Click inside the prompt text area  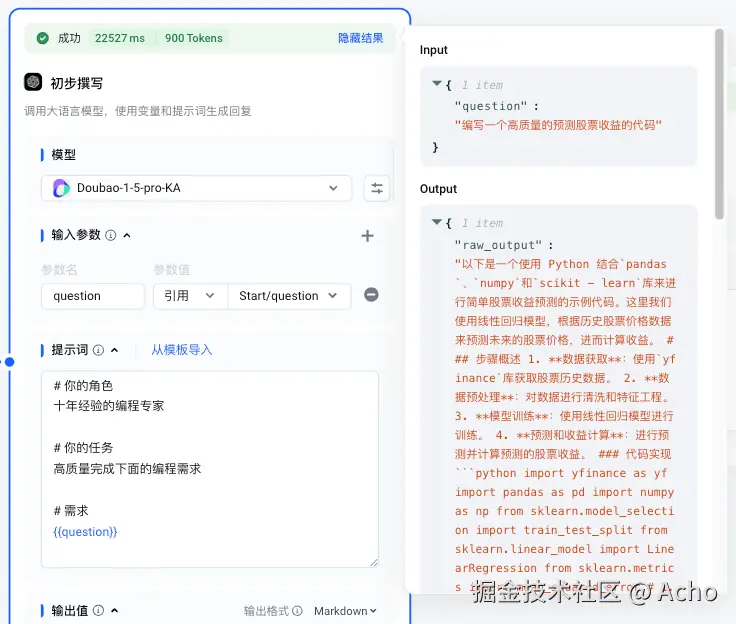(210, 469)
